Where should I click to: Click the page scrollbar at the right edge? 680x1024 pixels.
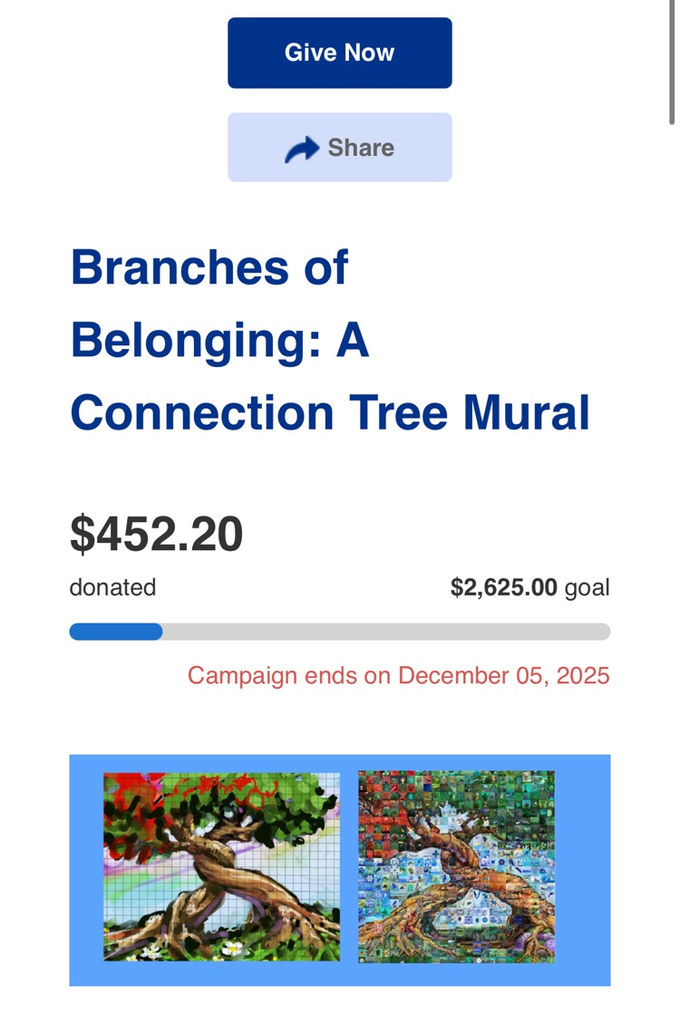(672, 62)
